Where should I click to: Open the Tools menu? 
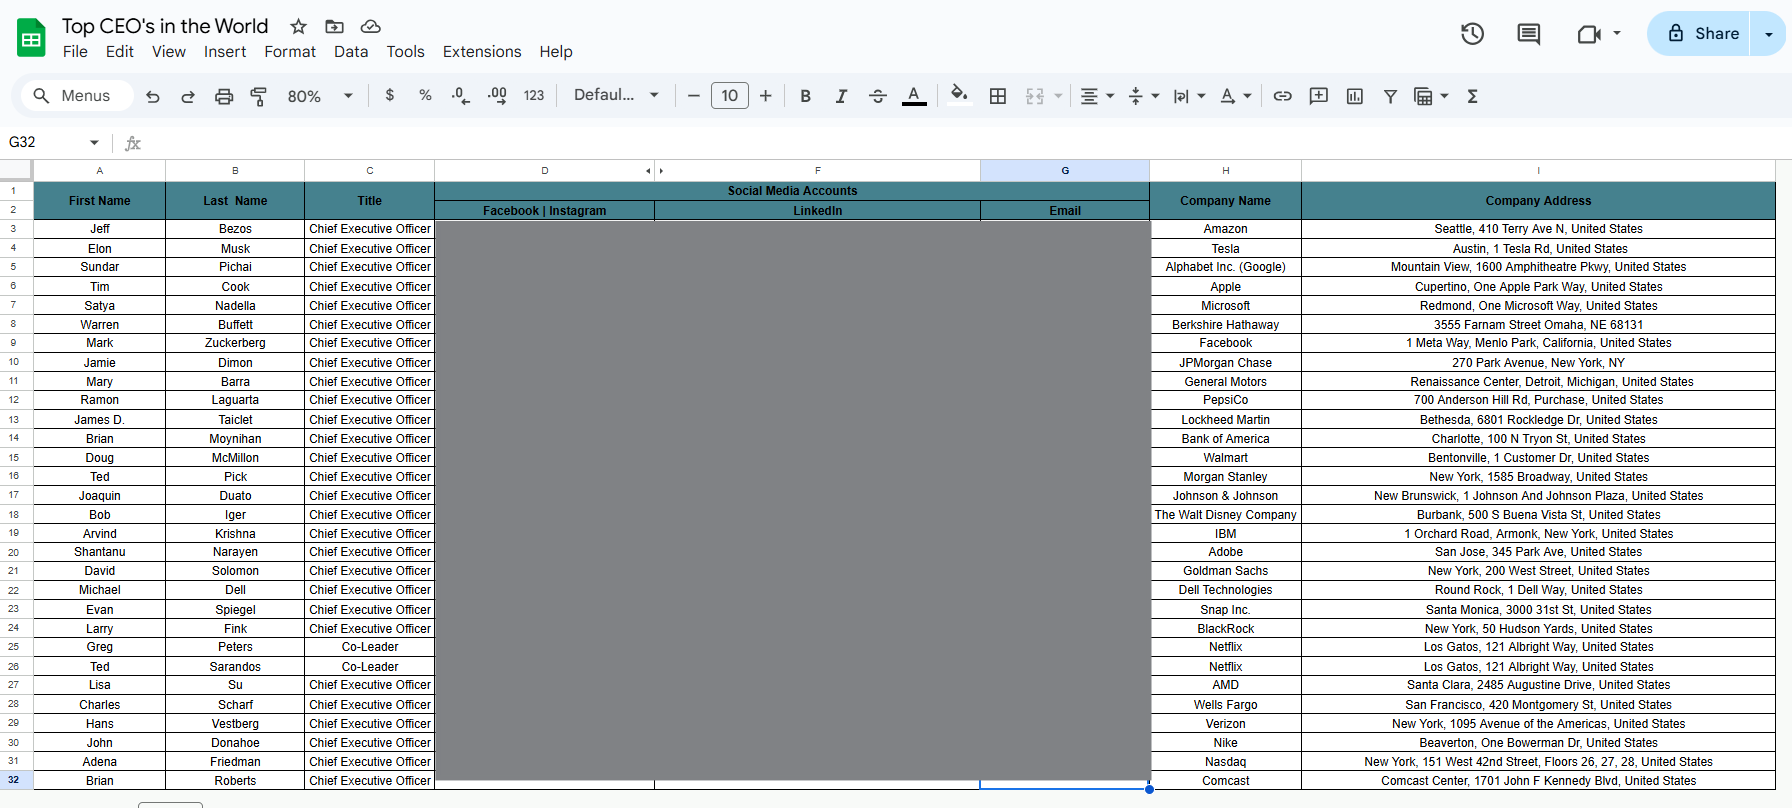tap(406, 52)
